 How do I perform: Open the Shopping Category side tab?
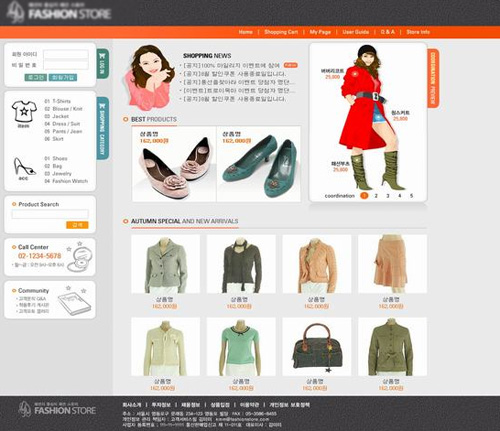tap(102, 128)
